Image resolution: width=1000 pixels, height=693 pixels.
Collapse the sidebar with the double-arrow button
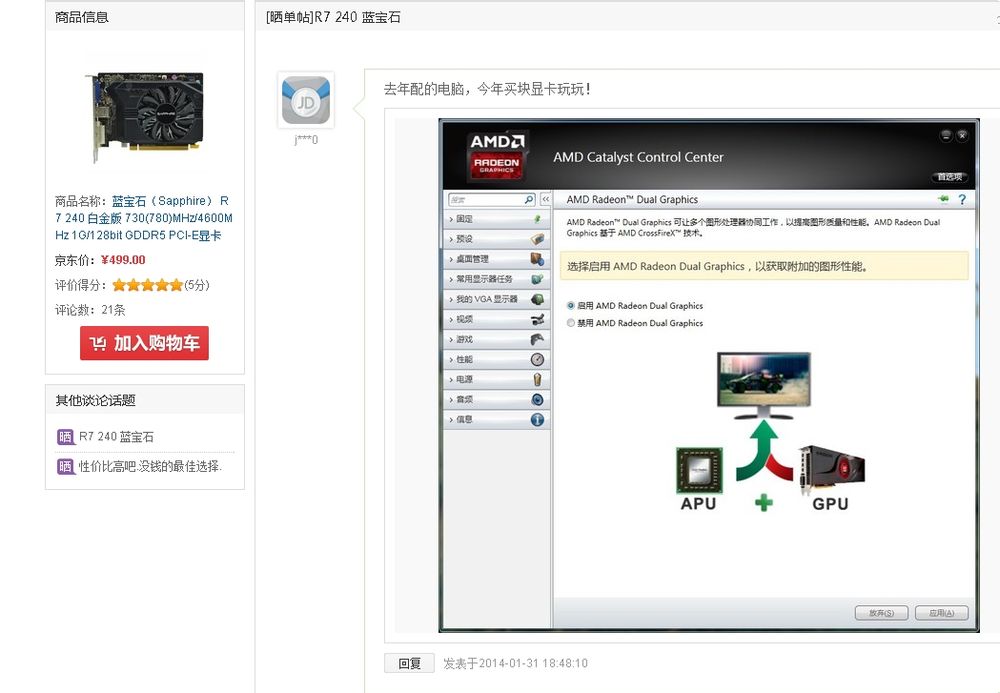tap(546, 200)
